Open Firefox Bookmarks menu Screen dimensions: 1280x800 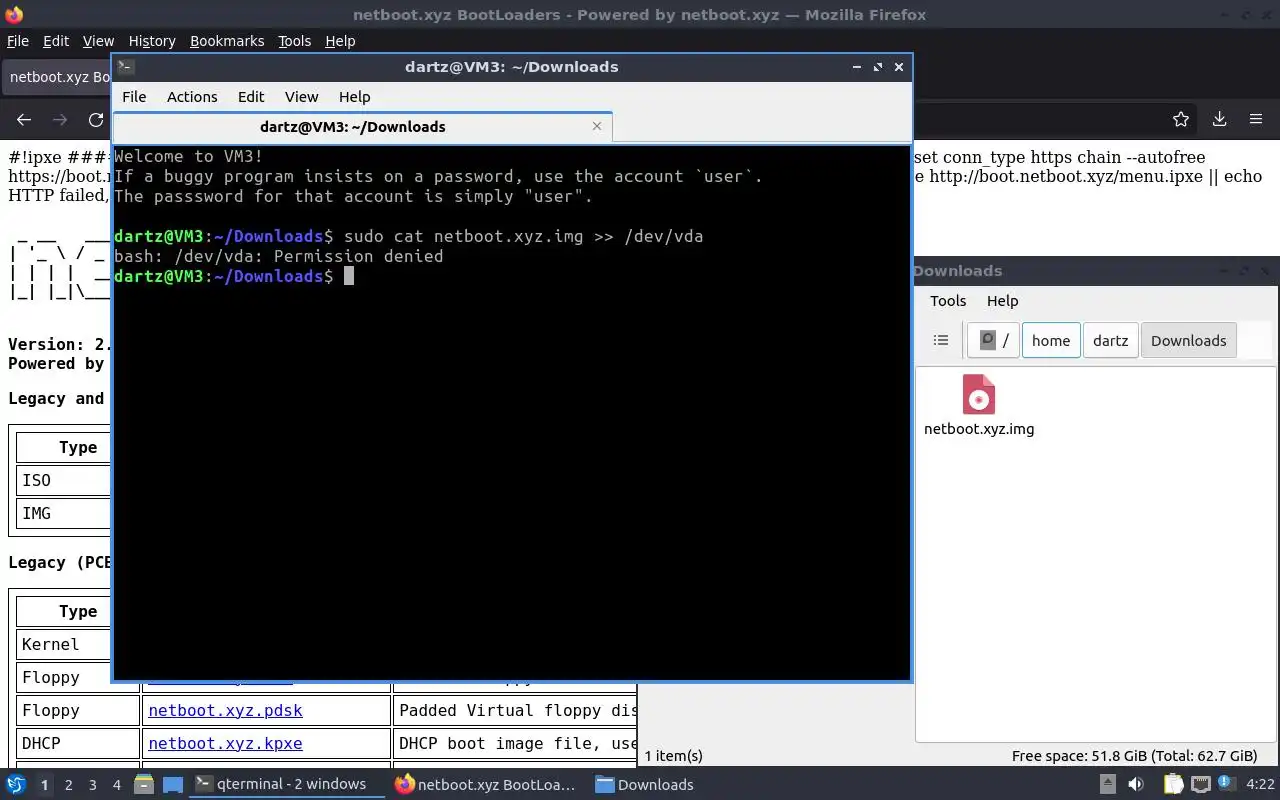click(x=227, y=41)
